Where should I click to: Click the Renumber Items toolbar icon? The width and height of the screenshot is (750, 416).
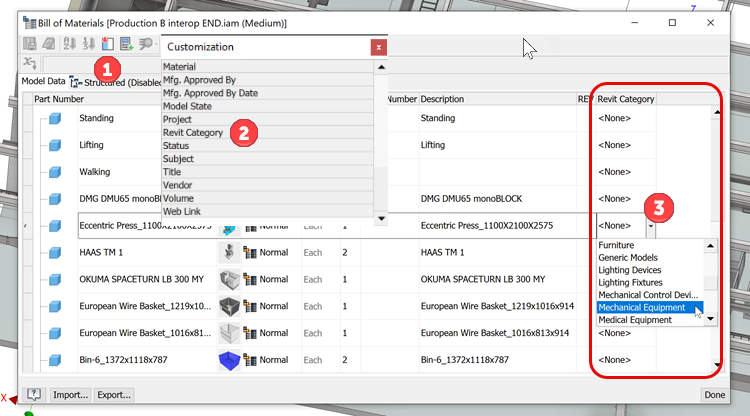[x=88, y=44]
